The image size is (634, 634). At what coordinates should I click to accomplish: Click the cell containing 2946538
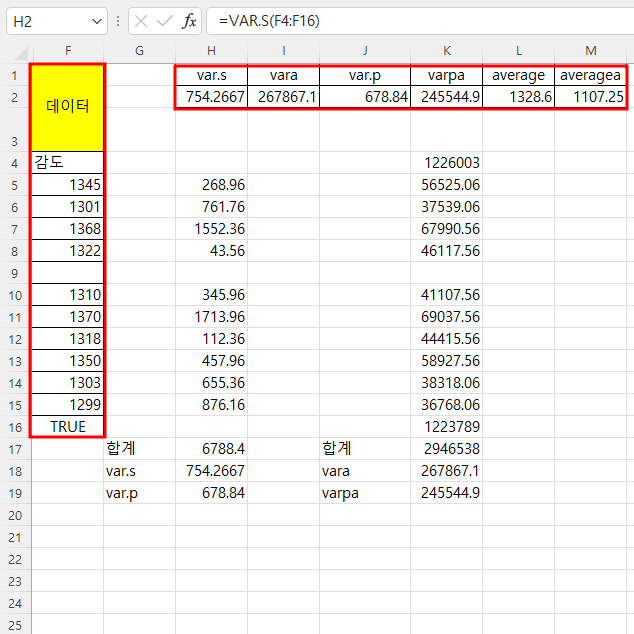pyautogui.click(x=446, y=449)
